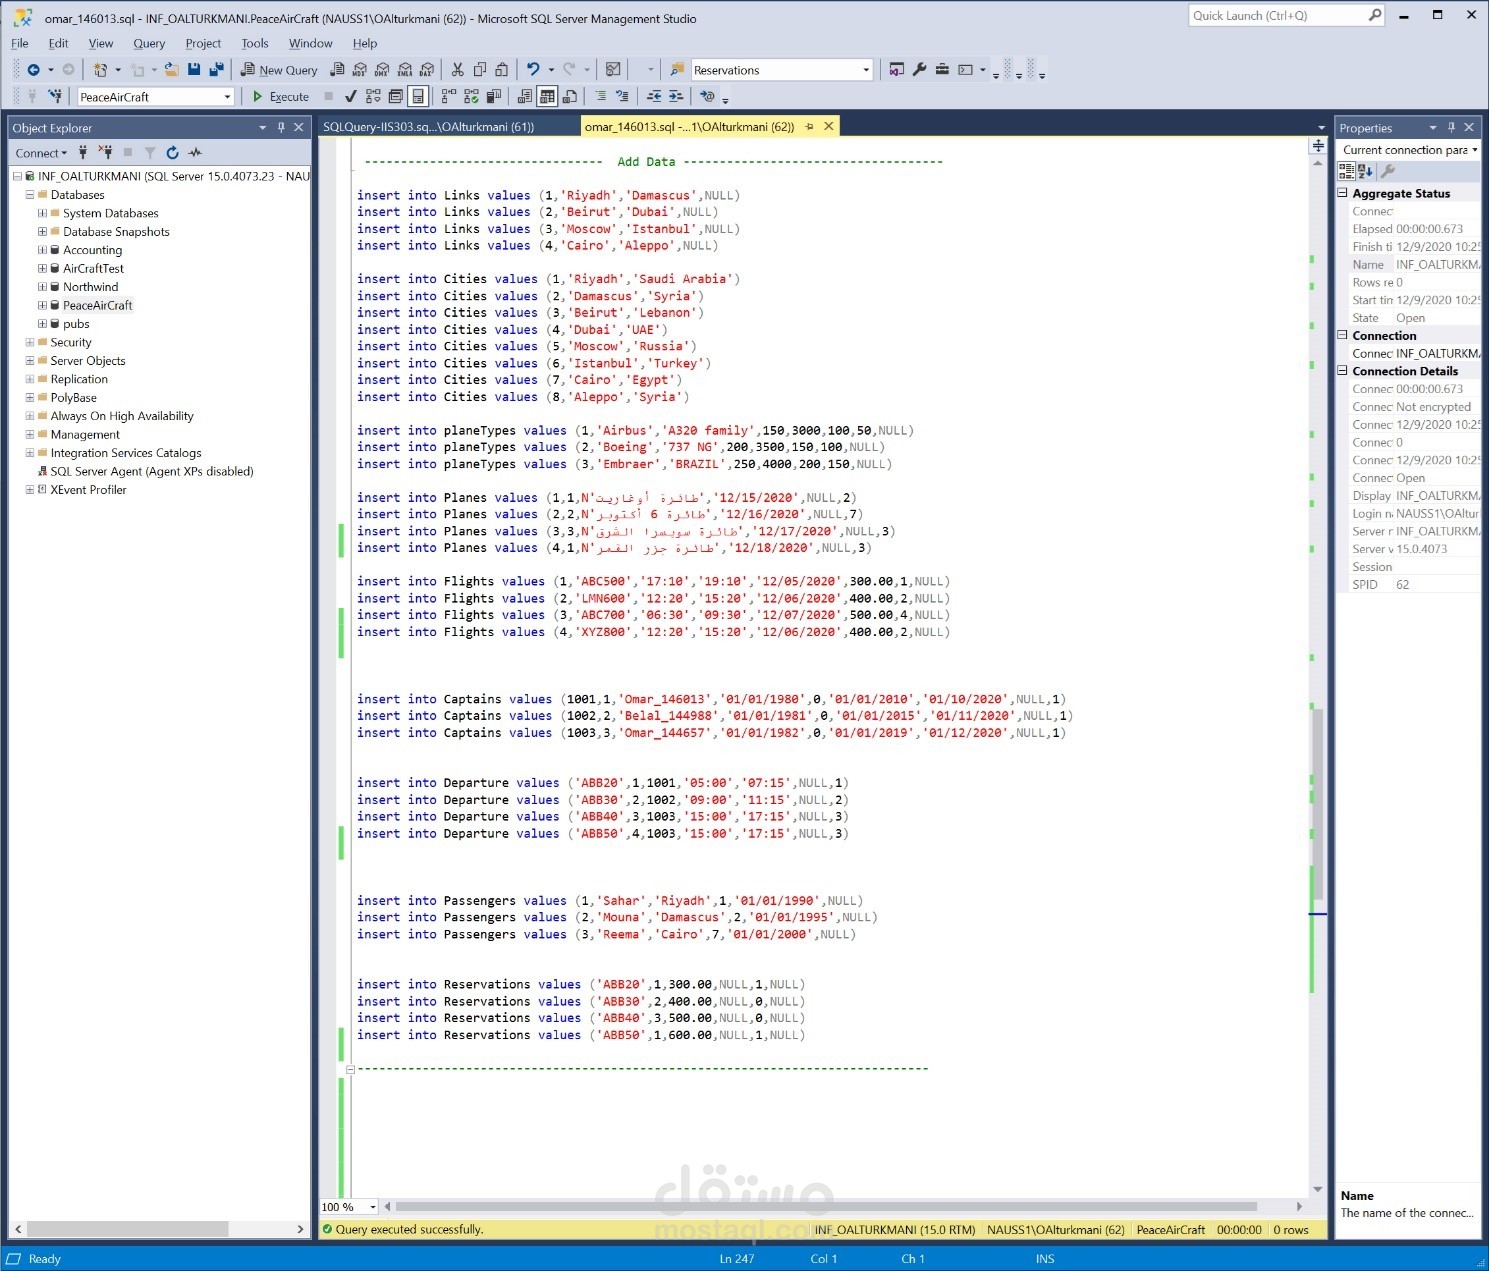The image size is (1489, 1271).
Task: Open the Query menu
Action: [149, 43]
